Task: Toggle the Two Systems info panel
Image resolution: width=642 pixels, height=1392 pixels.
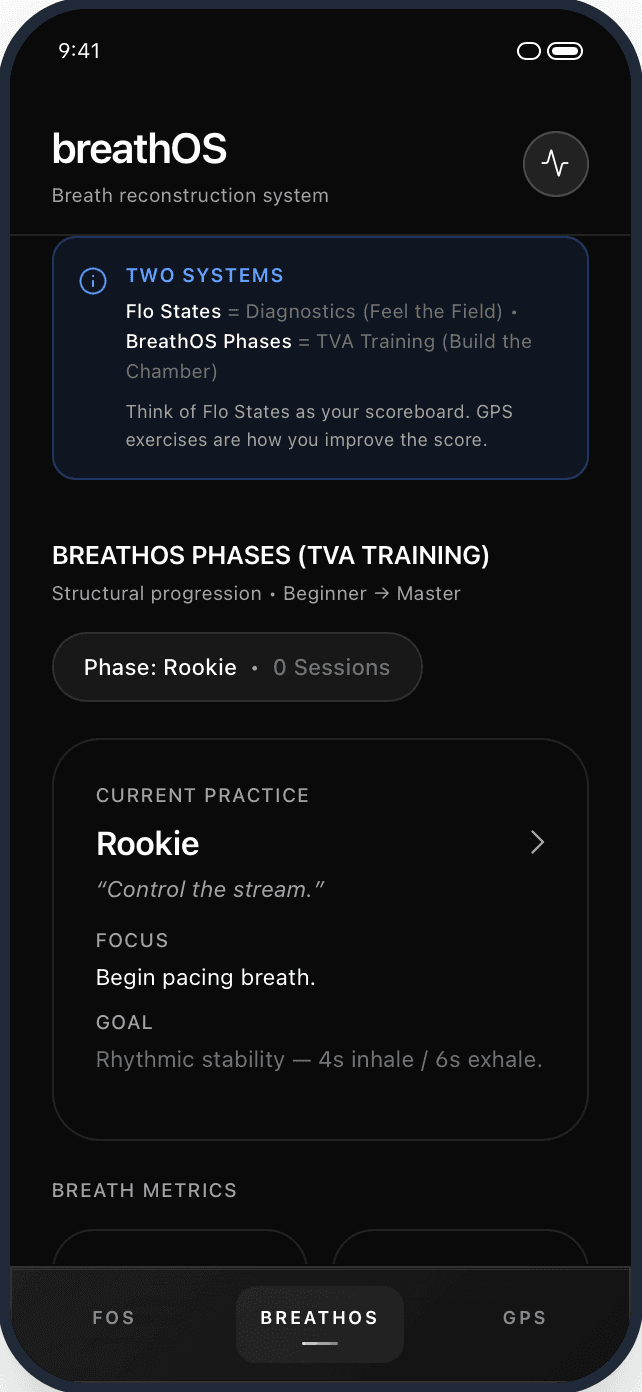Action: coord(320,357)
